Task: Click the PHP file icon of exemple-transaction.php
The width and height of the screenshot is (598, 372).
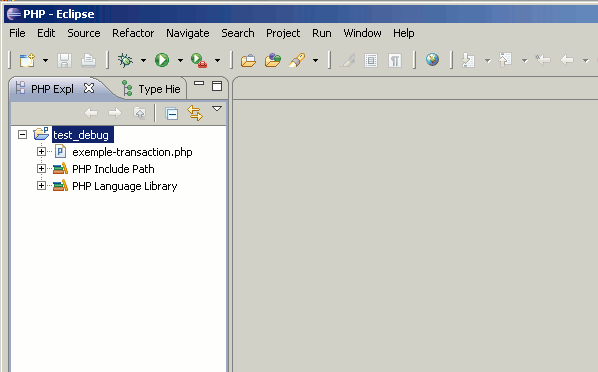Action: 60,151
